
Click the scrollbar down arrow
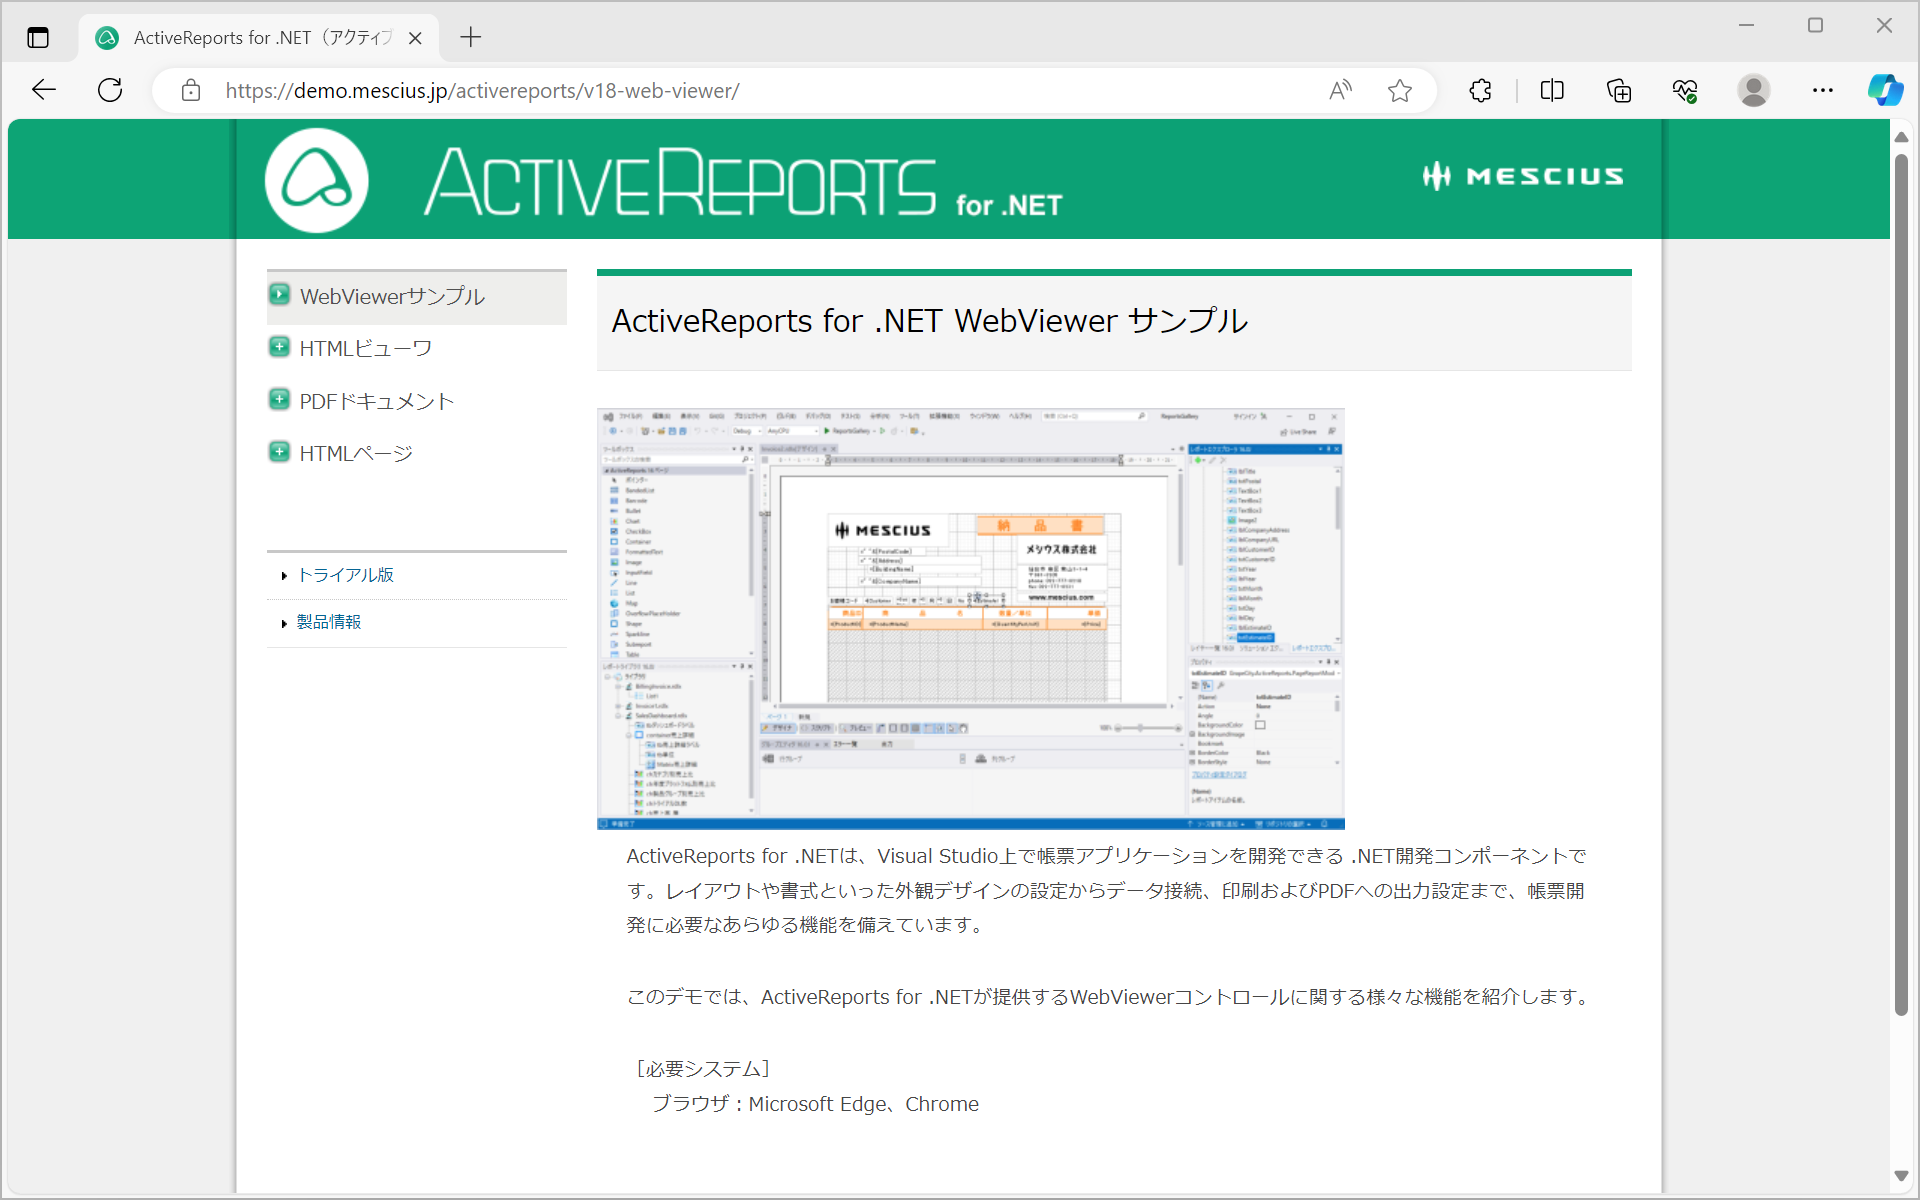coord(1901,1176)
